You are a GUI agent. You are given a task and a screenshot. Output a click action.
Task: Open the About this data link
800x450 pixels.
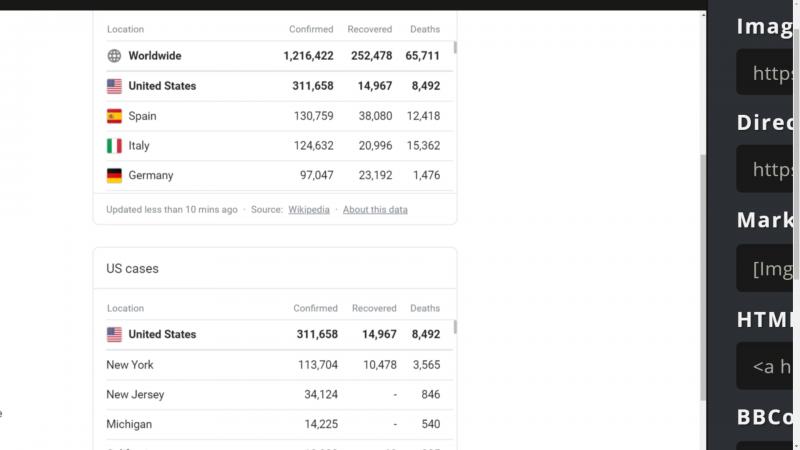(375, 210)
